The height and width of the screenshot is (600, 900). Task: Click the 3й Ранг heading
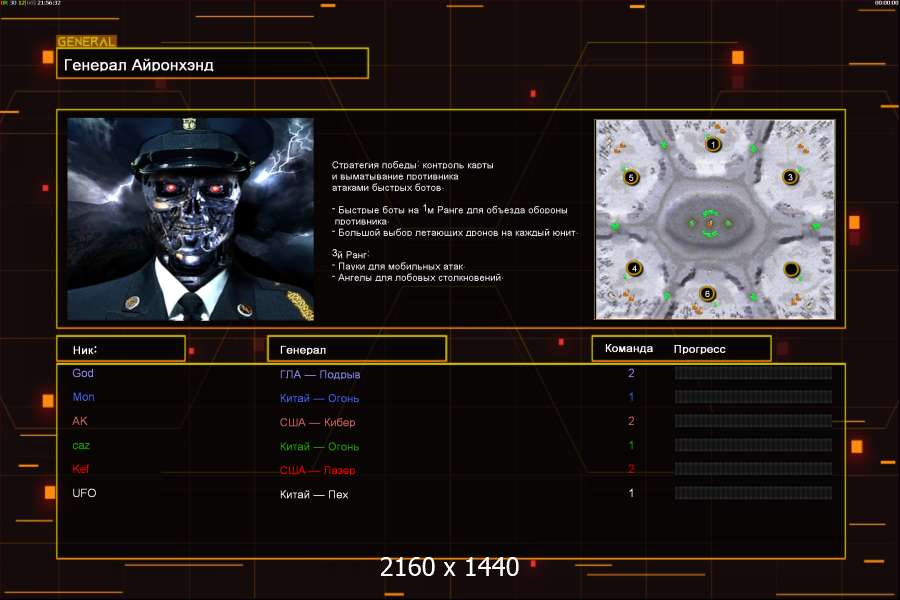pyautogui.click(x=350, y=254)
